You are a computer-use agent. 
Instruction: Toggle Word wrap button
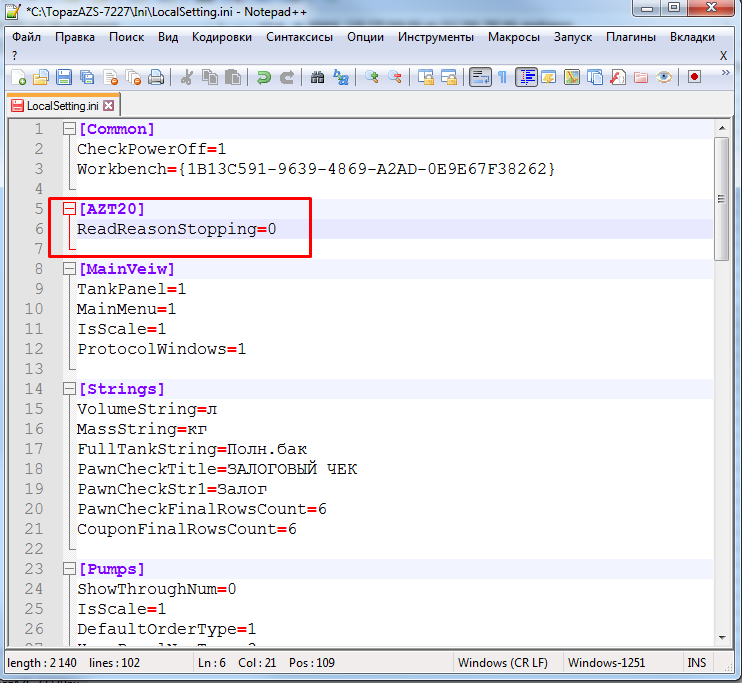[x=480, y=77]
